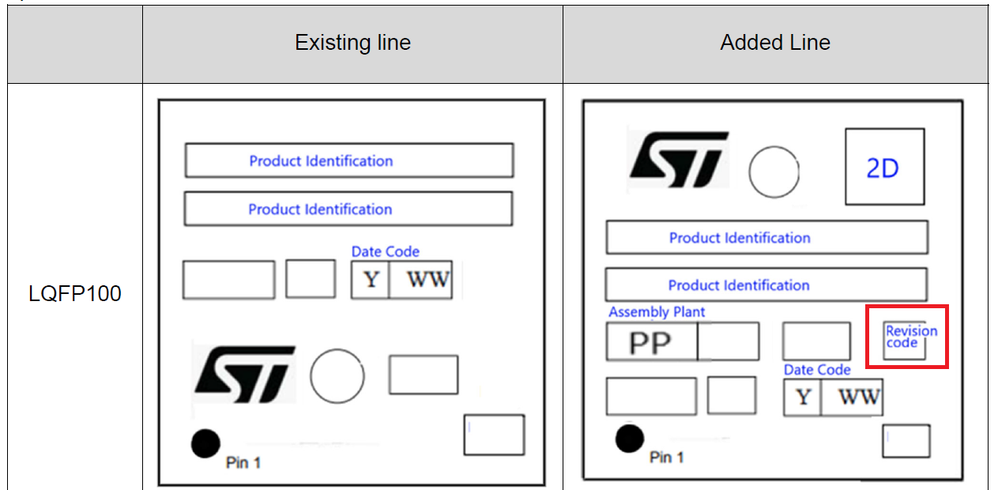Click the PP assembly plant box
The height and width of the screenshot is (490, 998).
652,342
